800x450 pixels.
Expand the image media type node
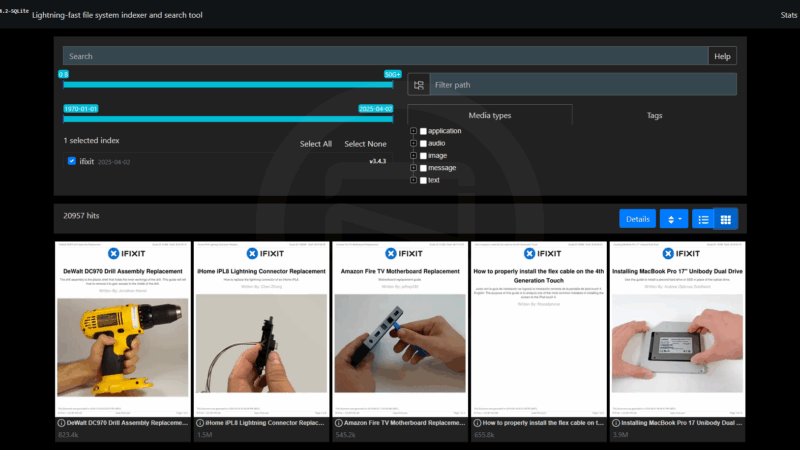coord(413,156)
